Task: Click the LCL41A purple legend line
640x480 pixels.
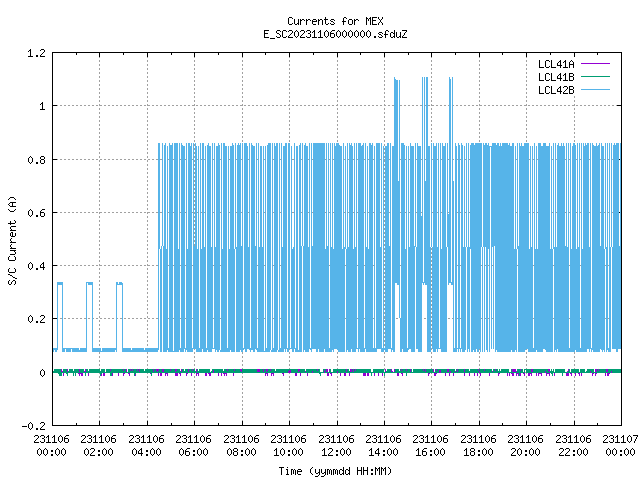Action: 595,64
